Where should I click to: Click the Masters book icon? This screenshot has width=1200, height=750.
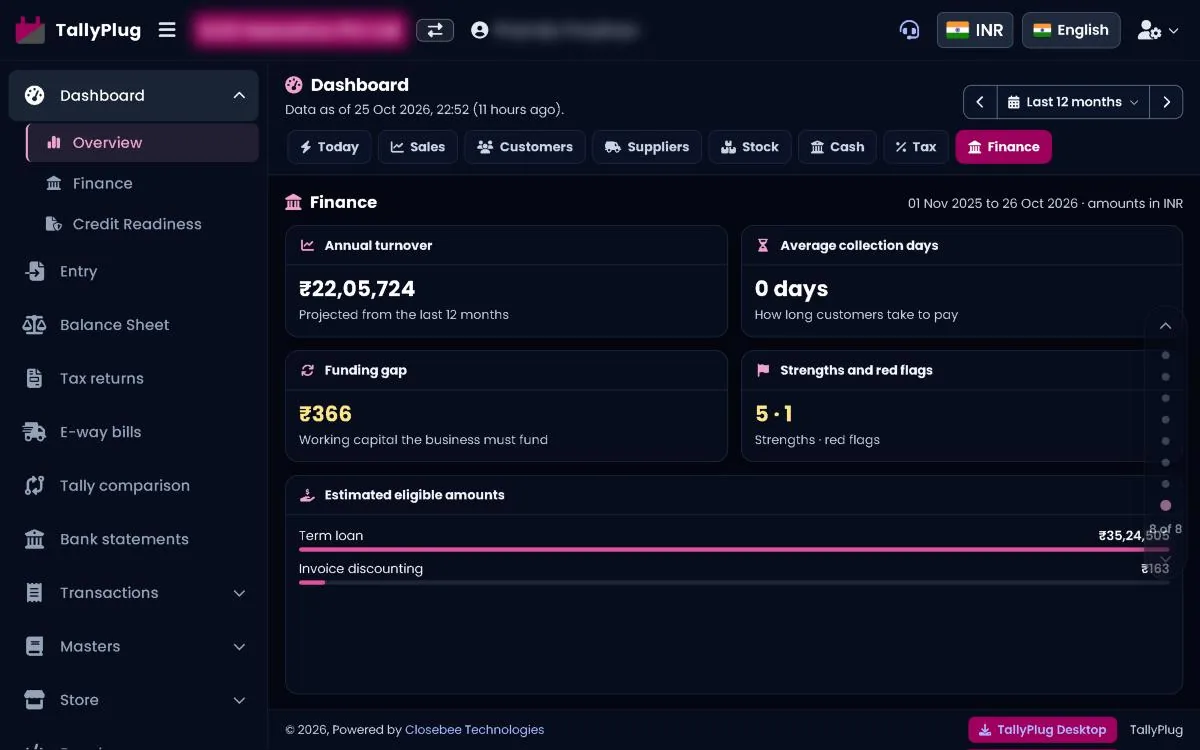[35, 647]
